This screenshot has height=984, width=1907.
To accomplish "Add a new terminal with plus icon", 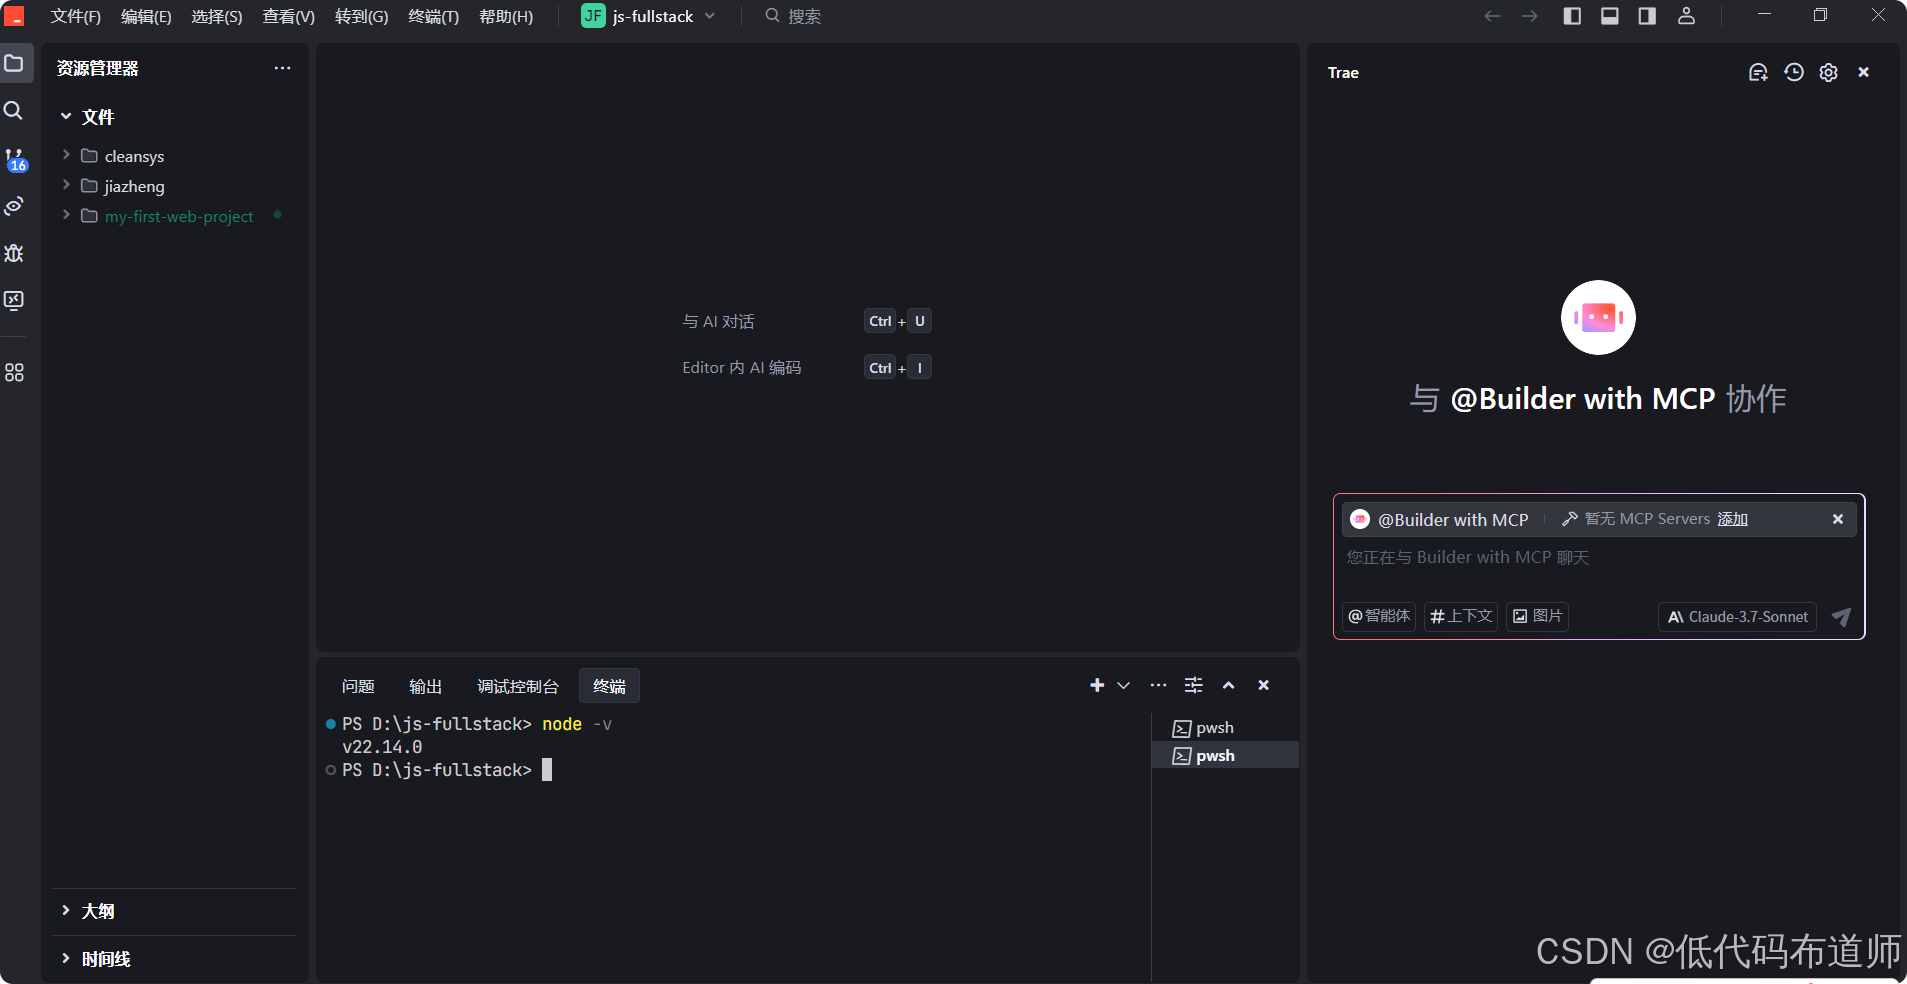I will 1097,685.
